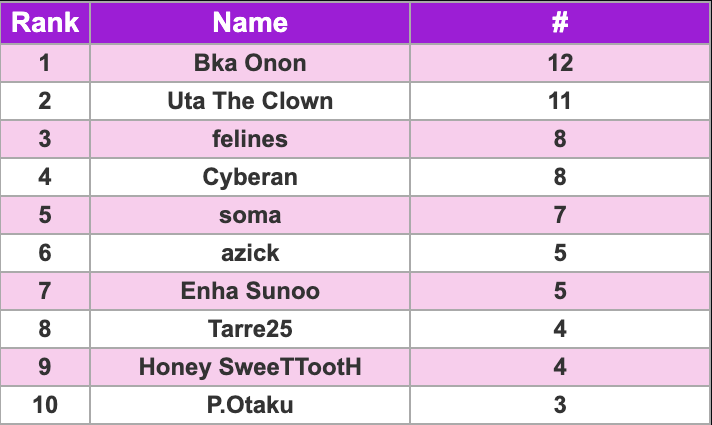Viewport: 712px width, 425px height.
Task: Select the score 7 cell
Action: (x=560, y=216)
